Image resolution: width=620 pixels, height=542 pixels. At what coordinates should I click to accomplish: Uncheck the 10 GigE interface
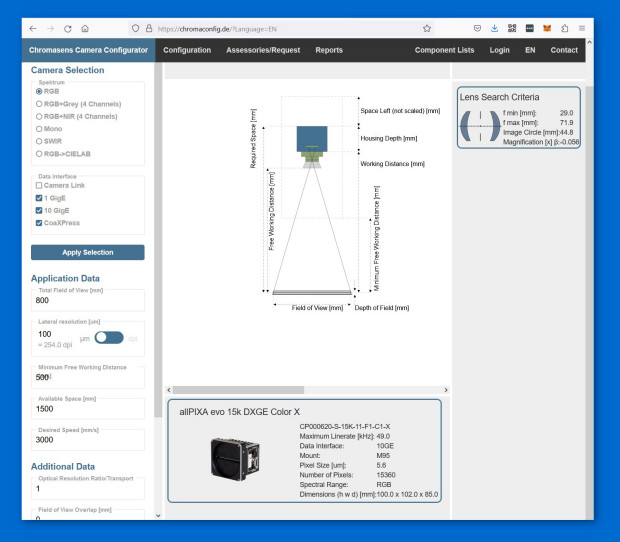39,211
